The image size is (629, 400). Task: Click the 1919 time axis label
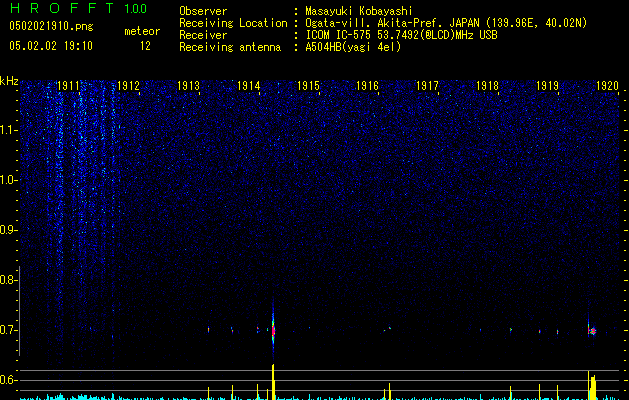coord(548,86)
